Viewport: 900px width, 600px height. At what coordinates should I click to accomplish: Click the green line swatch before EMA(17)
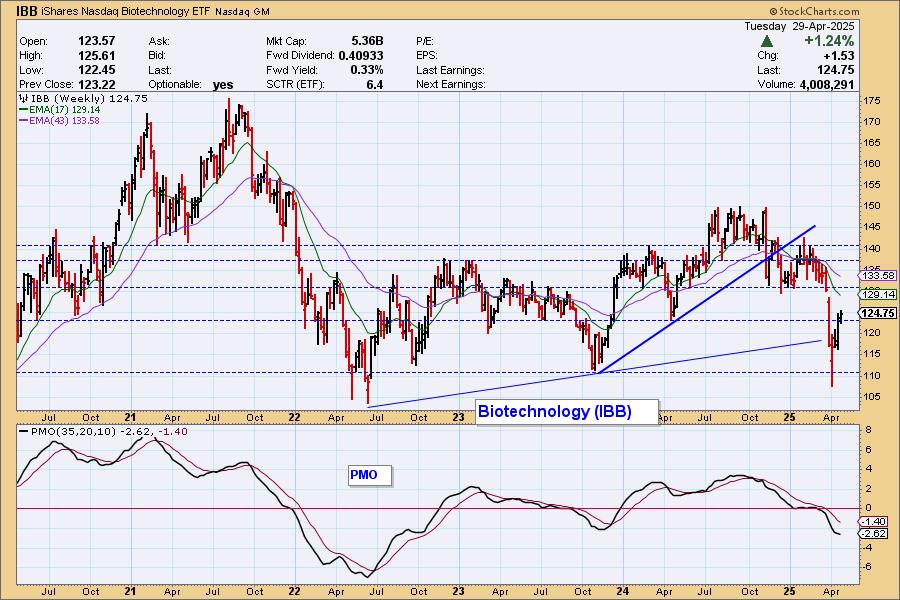pos(24,110)
